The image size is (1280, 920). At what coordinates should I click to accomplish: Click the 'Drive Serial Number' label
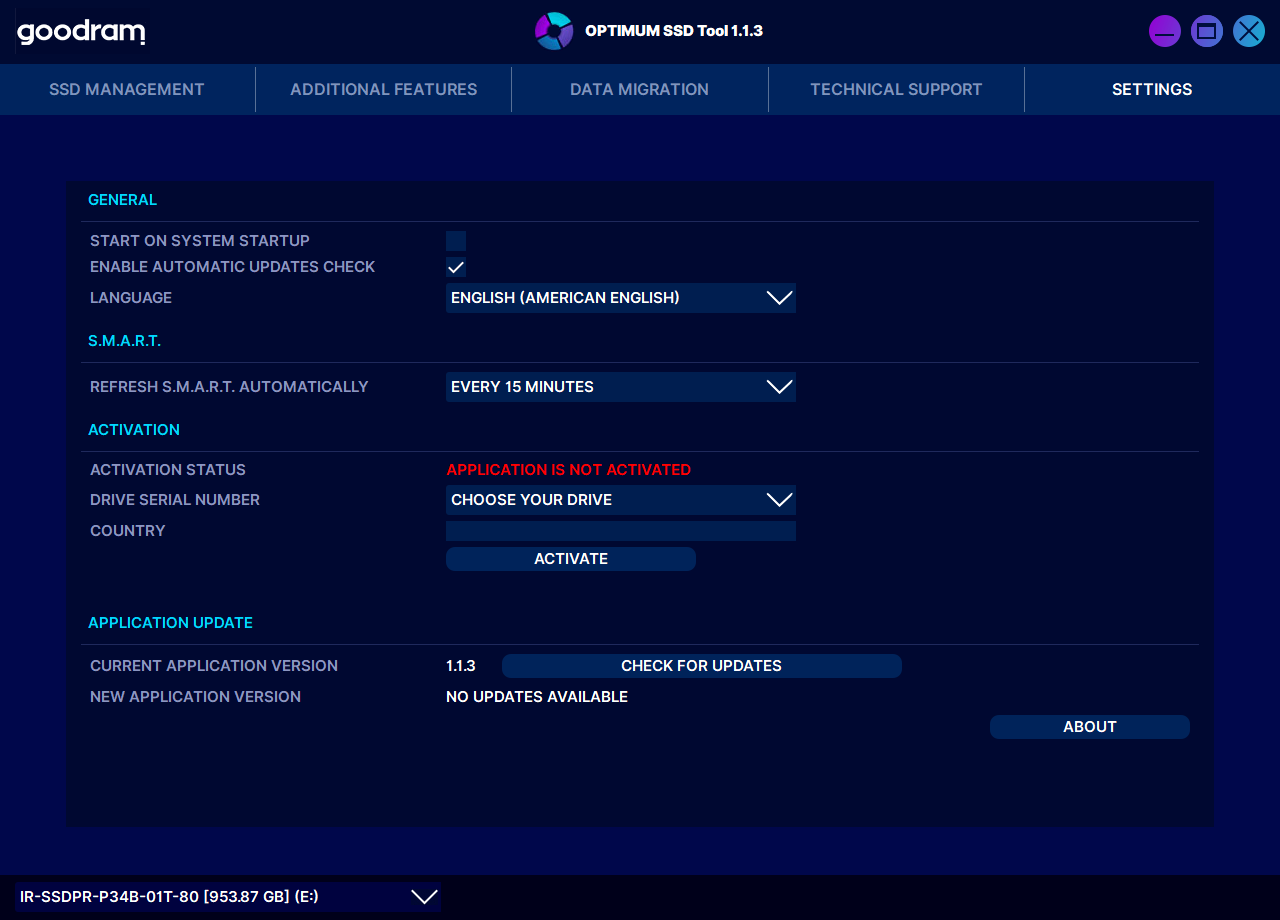[175, 500]
